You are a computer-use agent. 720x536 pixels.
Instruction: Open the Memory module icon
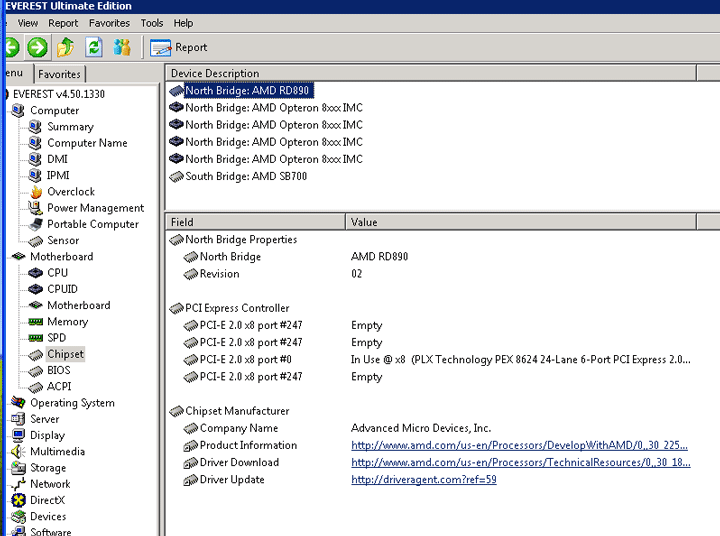tap(35, 322)
